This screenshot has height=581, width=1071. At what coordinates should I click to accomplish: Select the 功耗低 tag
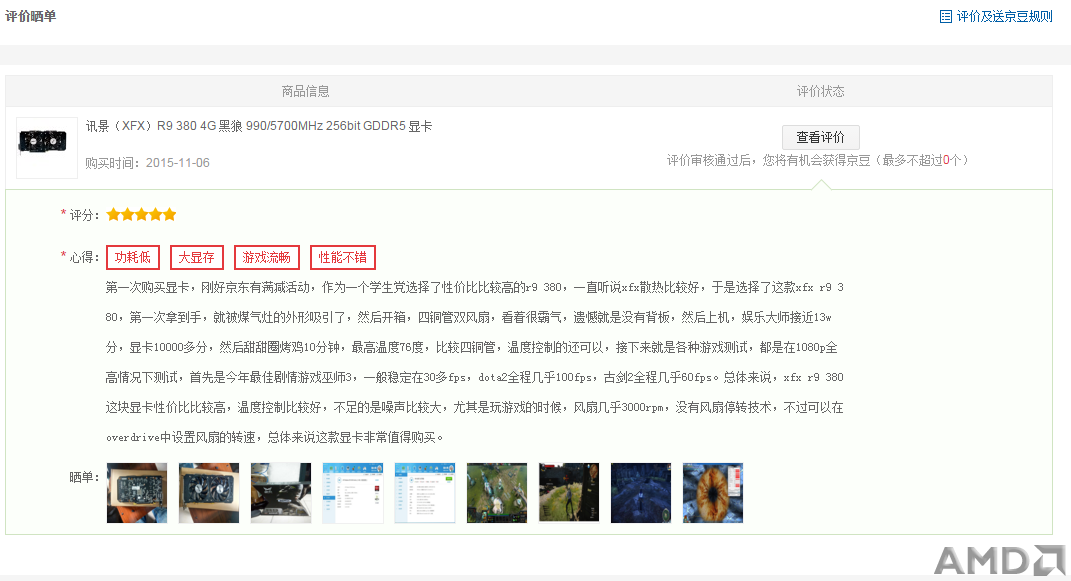click(x=133, y=257)
